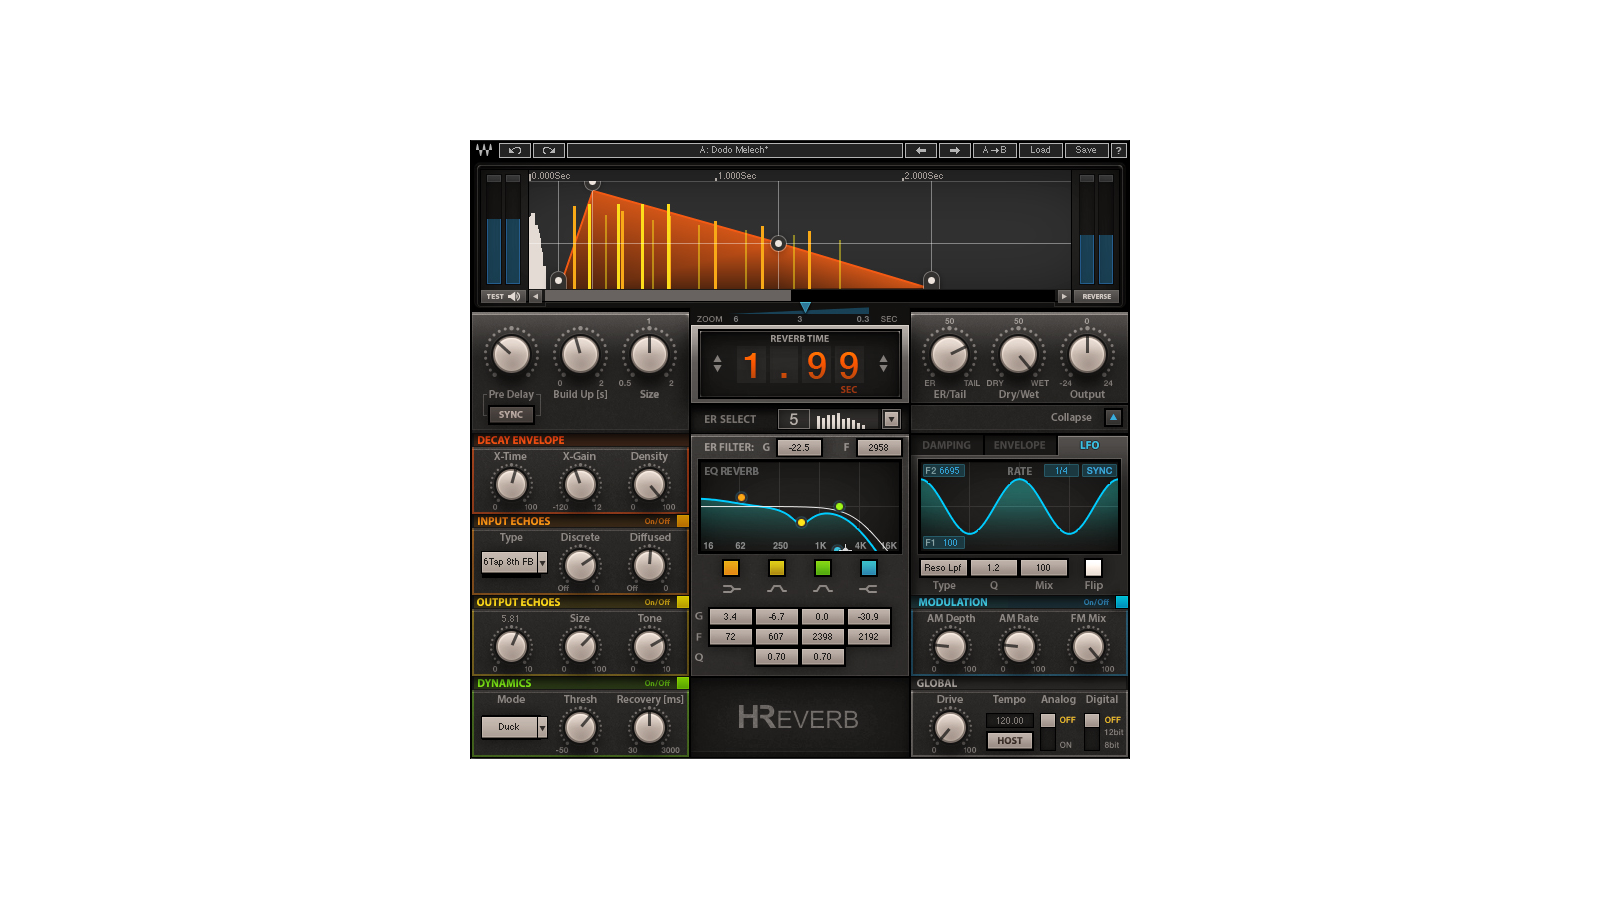Select the high-cut filter shape icon
1600x900 pixels.
point(868,588)
